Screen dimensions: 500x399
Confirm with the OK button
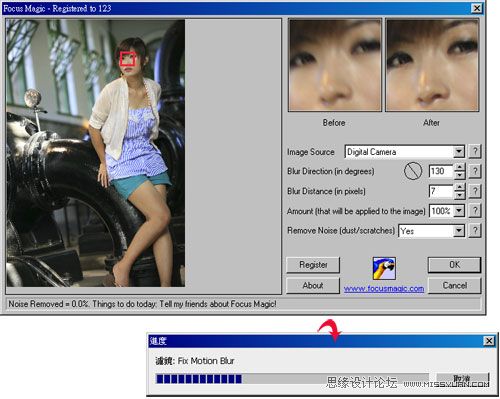click(454, 265)
